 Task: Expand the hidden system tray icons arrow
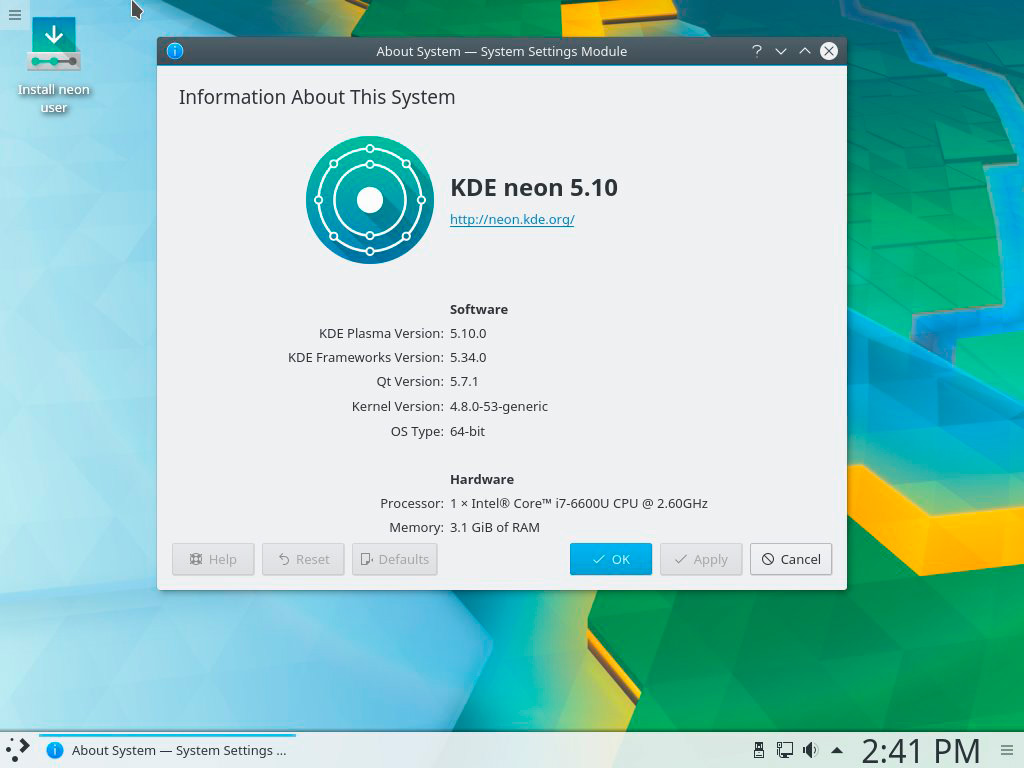[x=837, y=750]
